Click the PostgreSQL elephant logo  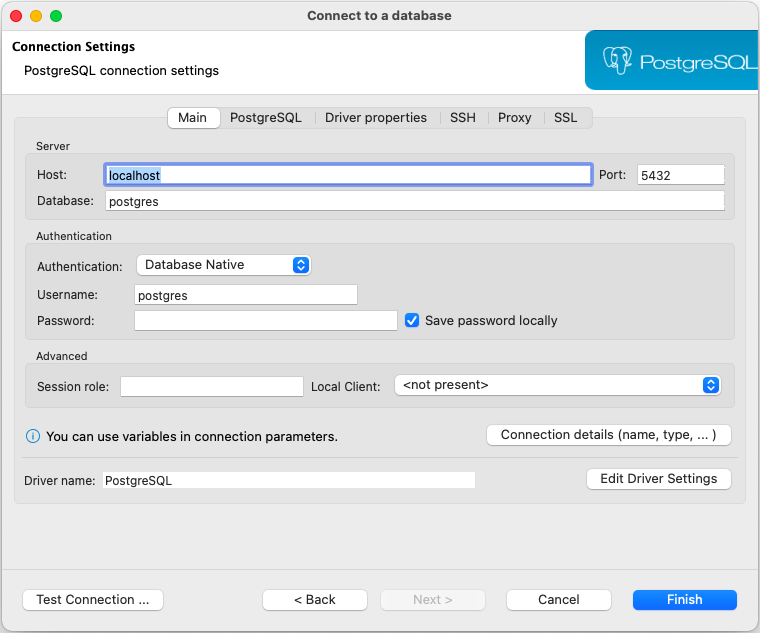[x=617, y=61]
